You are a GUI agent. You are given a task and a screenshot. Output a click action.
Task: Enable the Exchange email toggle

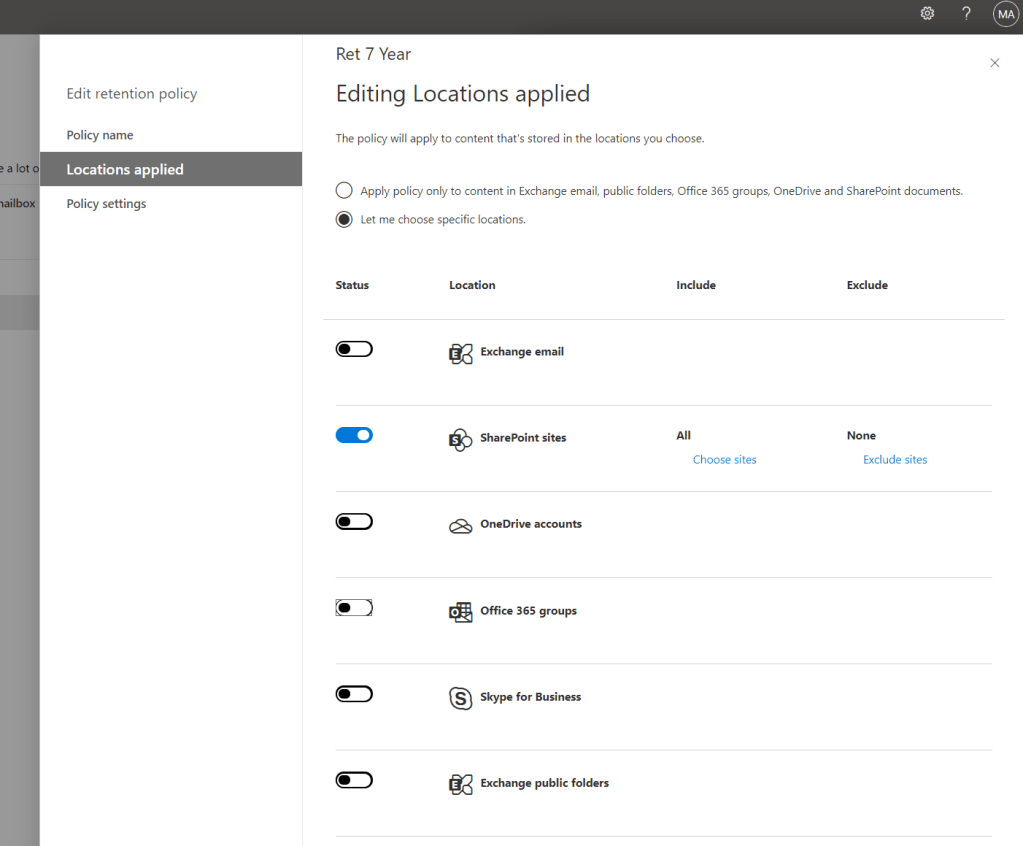(x=354, y=349)
